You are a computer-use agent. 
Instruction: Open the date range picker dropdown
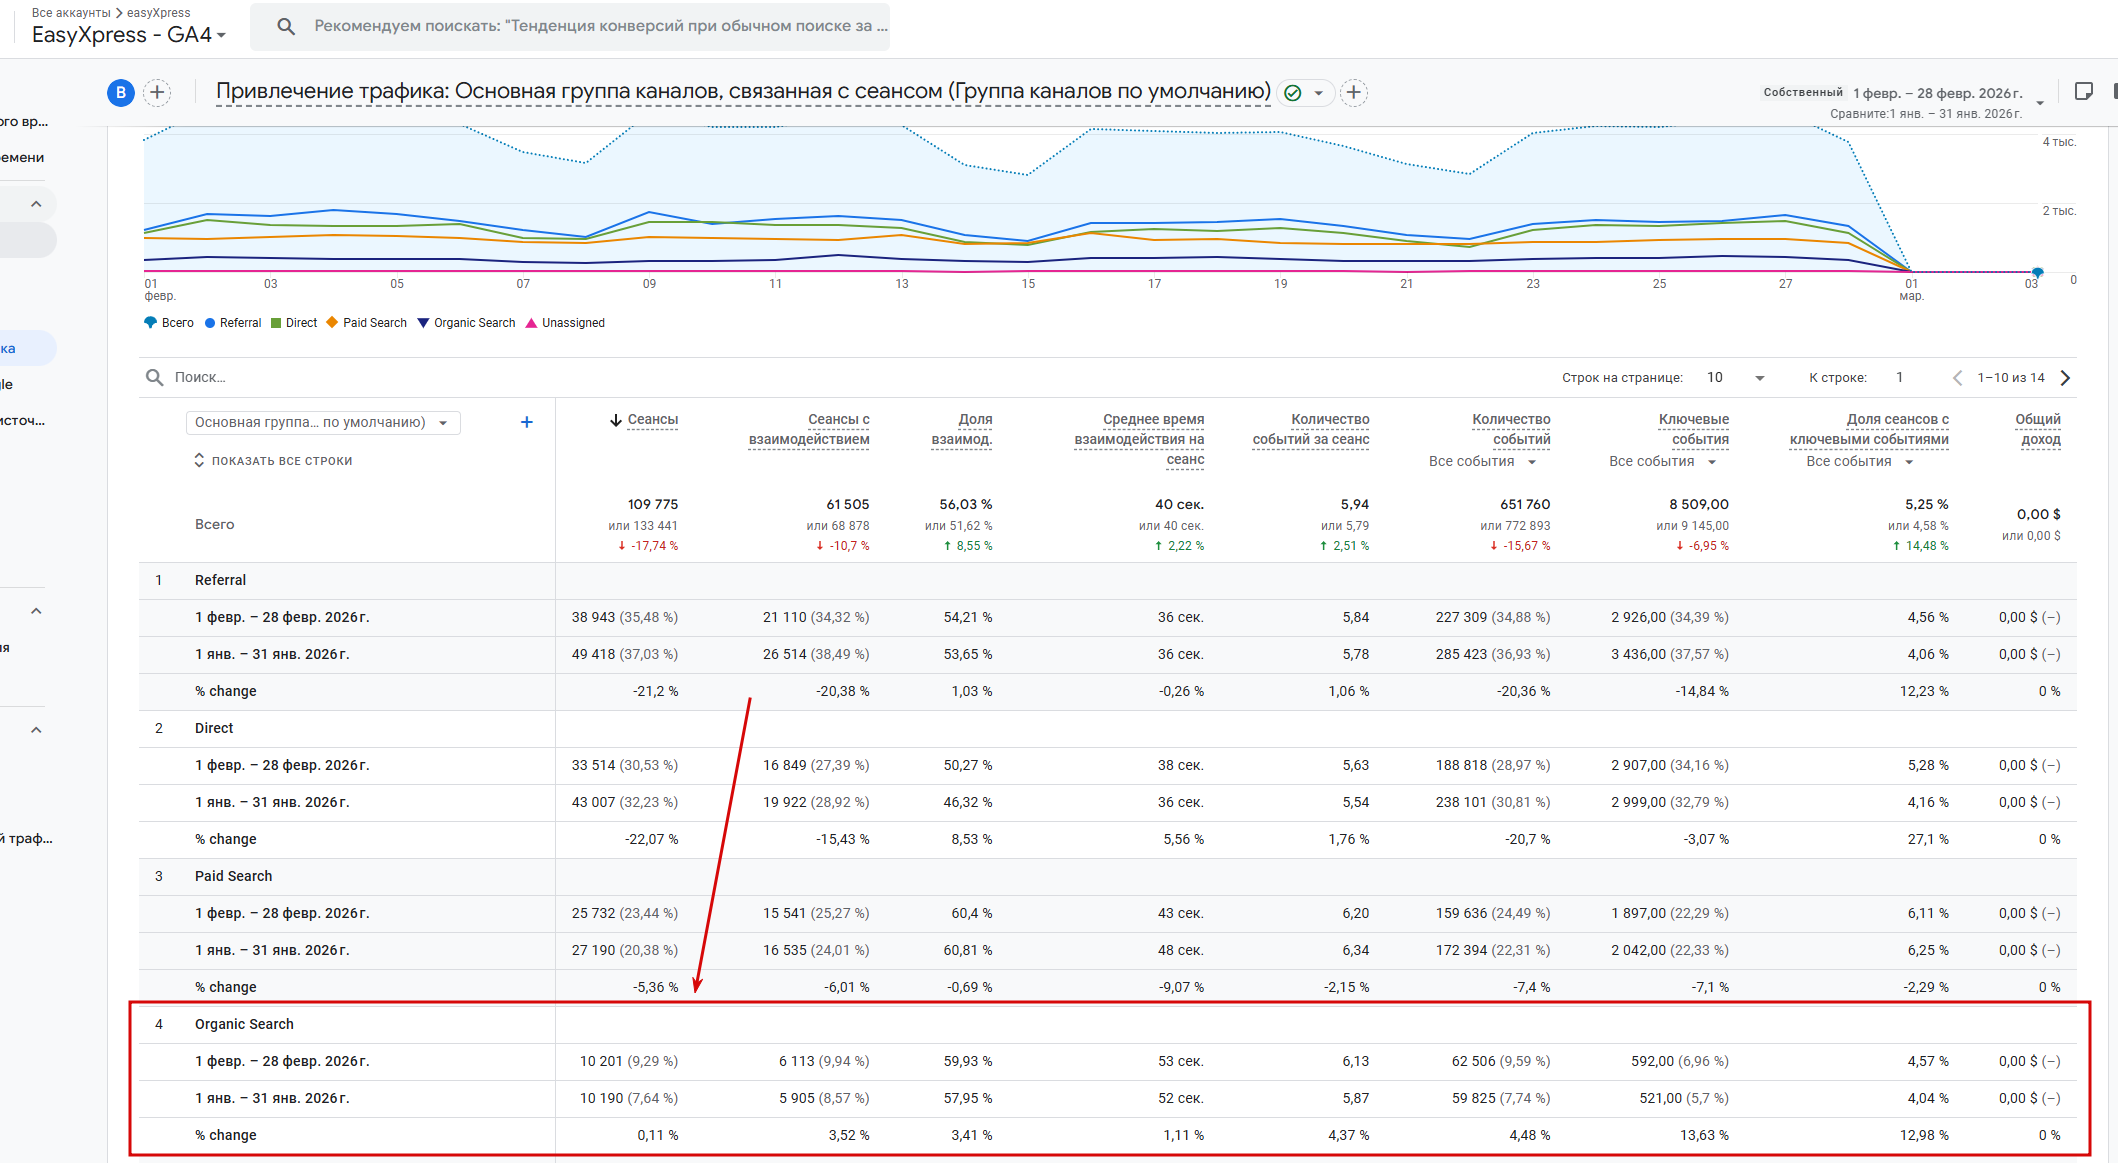[x=2039, y=101]
